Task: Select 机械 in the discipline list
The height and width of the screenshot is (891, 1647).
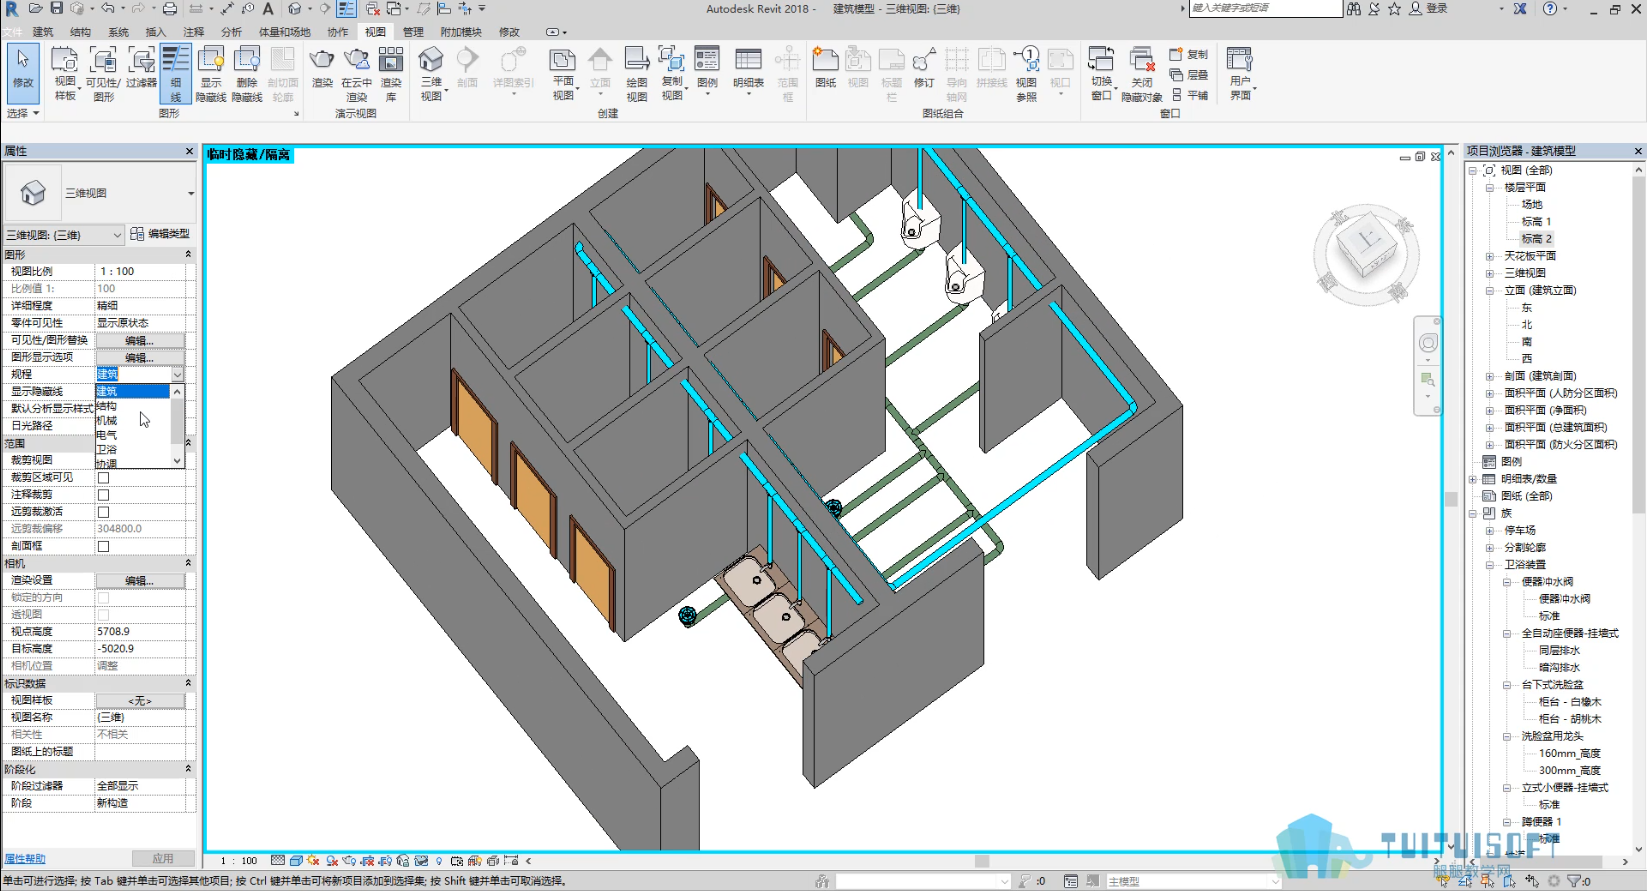Action: 107,421
